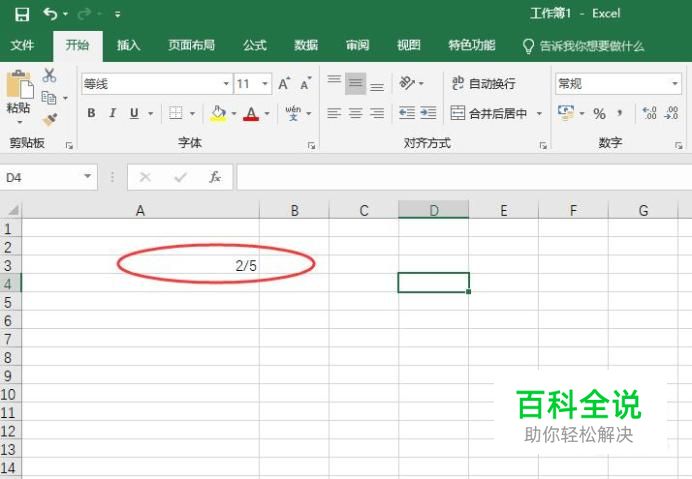Click the Redo arrow icon
Screen dimensions: 692x479
[x=84, y=14]
